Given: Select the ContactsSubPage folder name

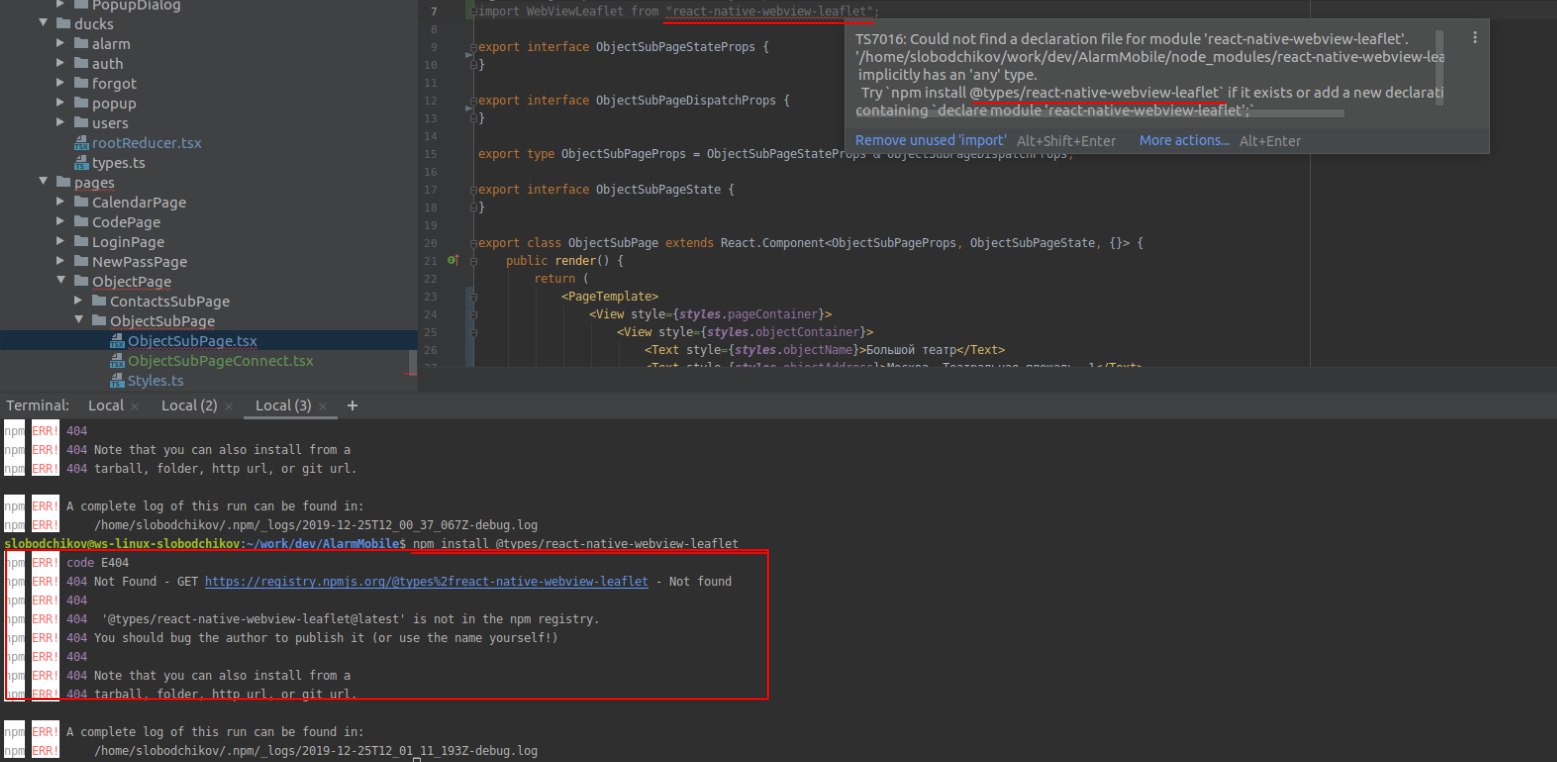Looking at the screenshot, I should (170, 301).
